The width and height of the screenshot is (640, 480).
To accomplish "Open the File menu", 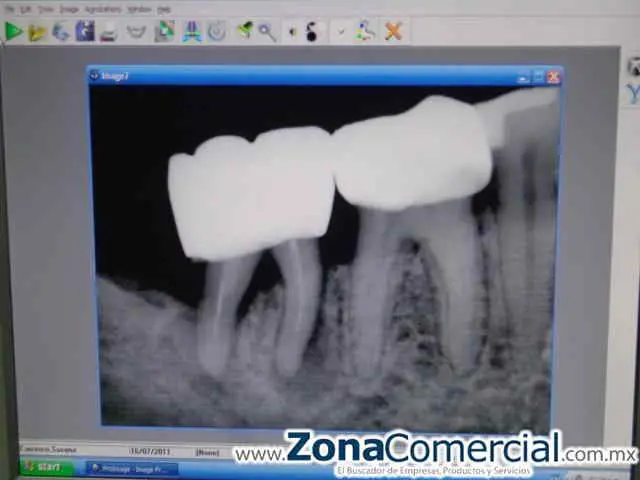I will [x=8, y=9].
